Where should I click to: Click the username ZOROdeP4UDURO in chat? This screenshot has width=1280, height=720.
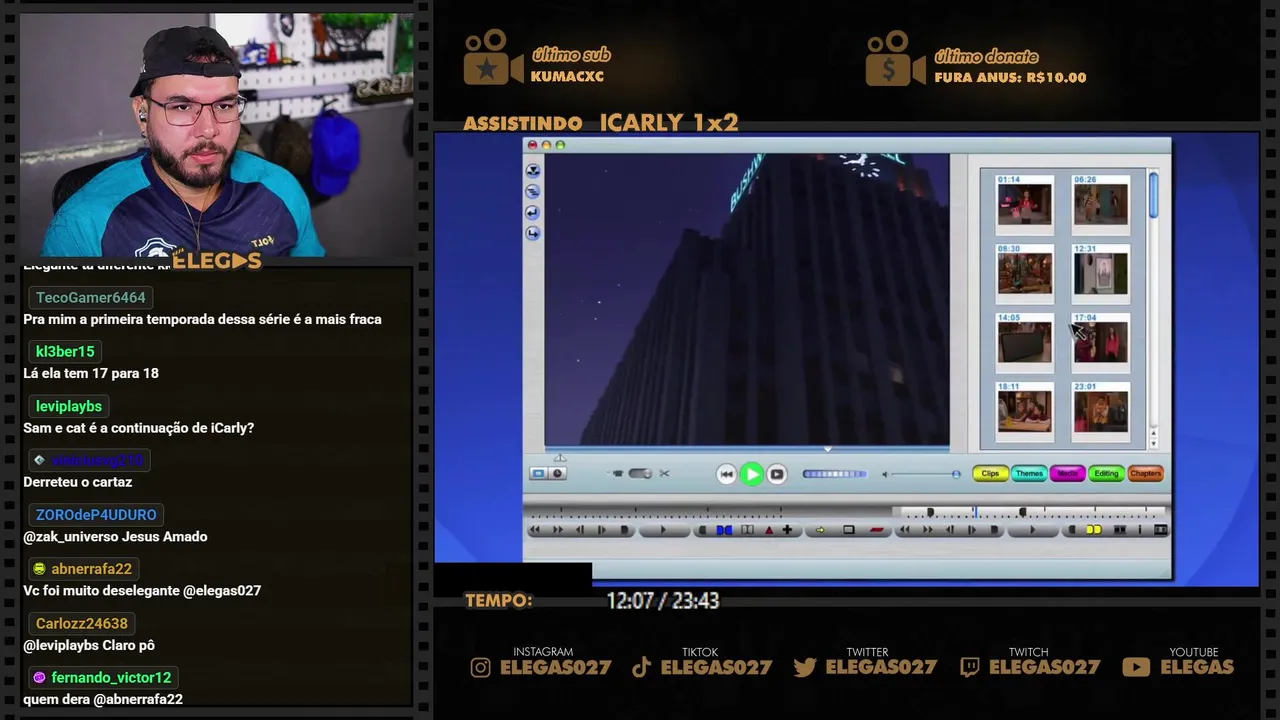[x=96, y=514]
